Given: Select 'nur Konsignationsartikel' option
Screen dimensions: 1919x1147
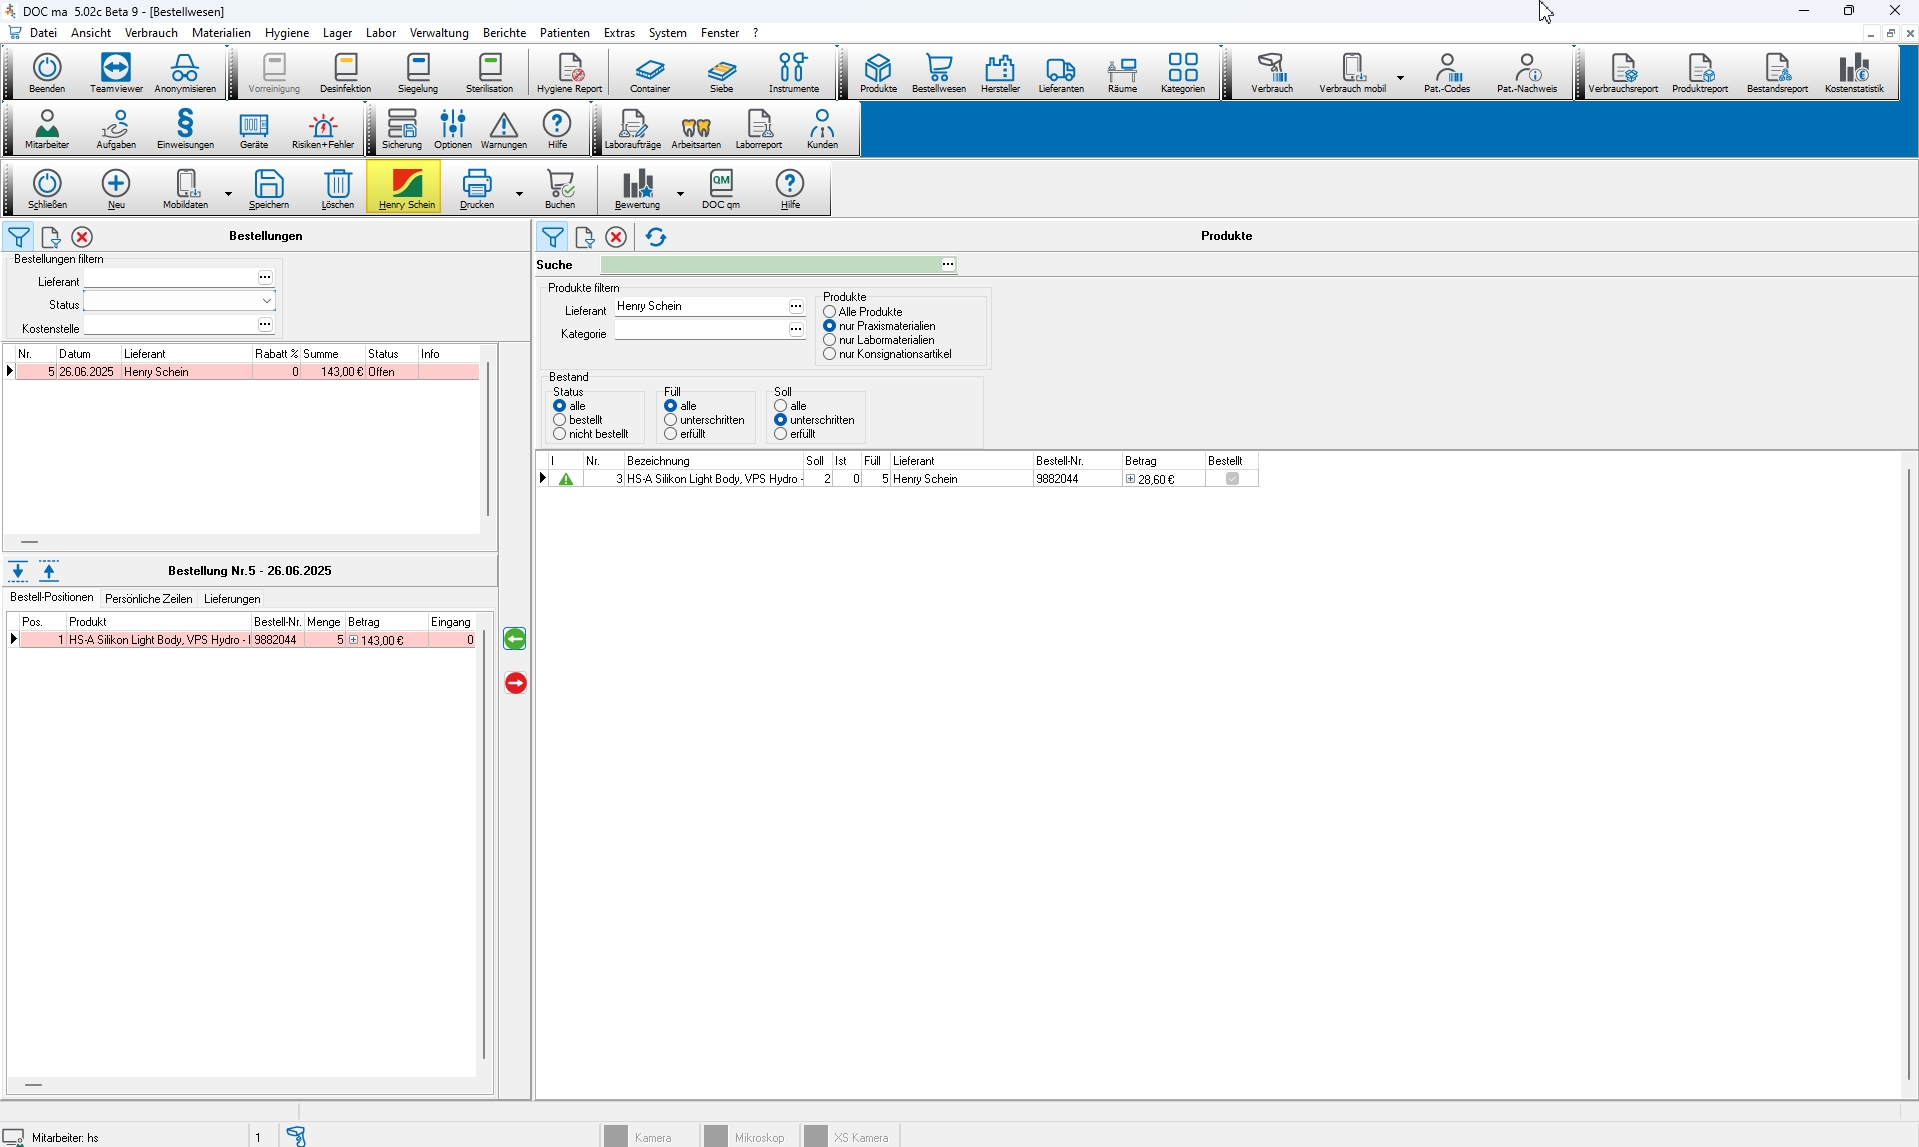Looking at the screenshot, I should pos(829,354).
